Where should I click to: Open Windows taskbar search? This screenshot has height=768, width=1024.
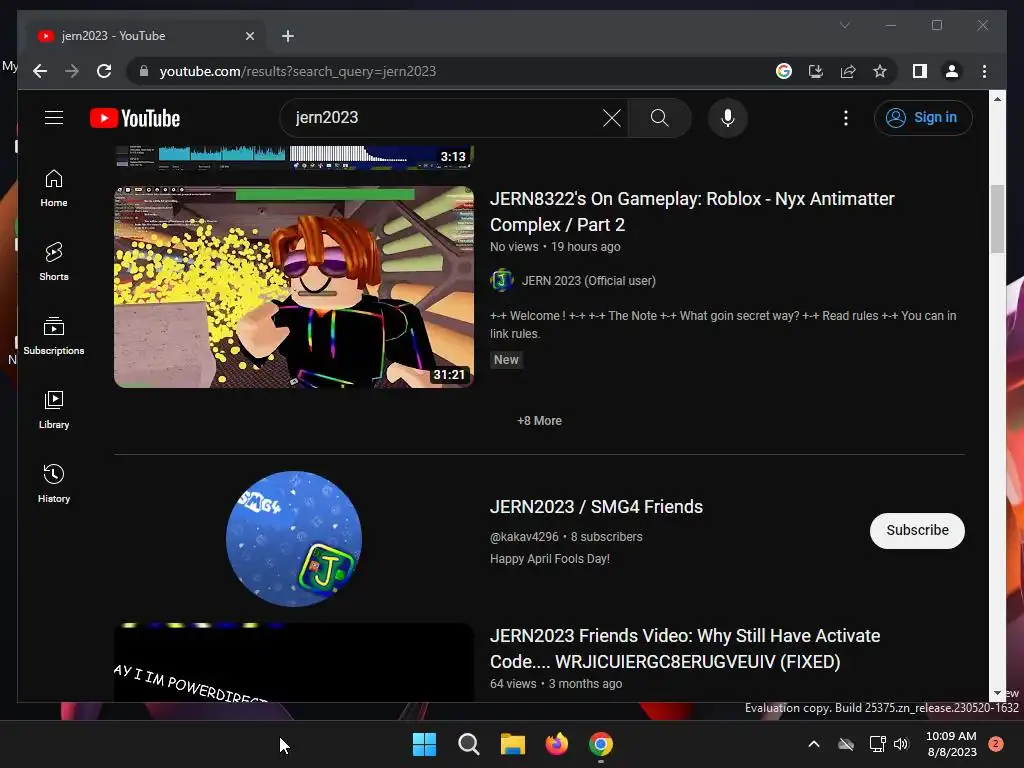[x=468, y=744]
